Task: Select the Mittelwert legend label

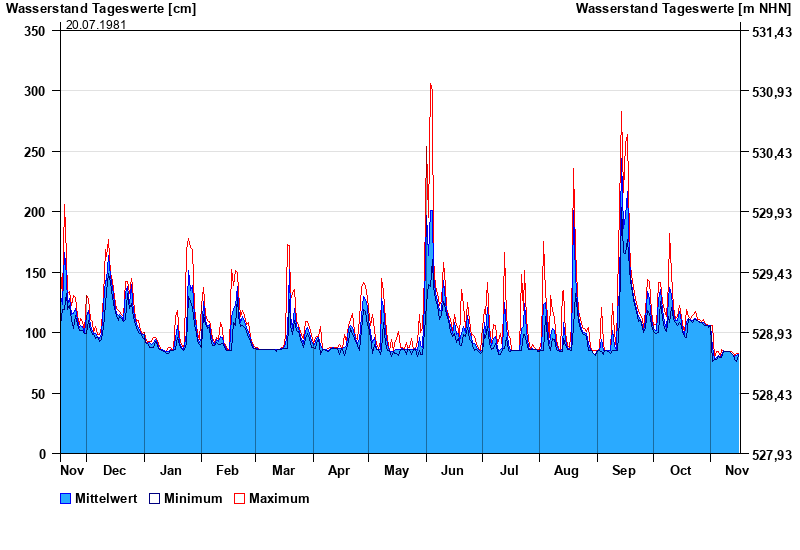Action: (x=106, y=498)
